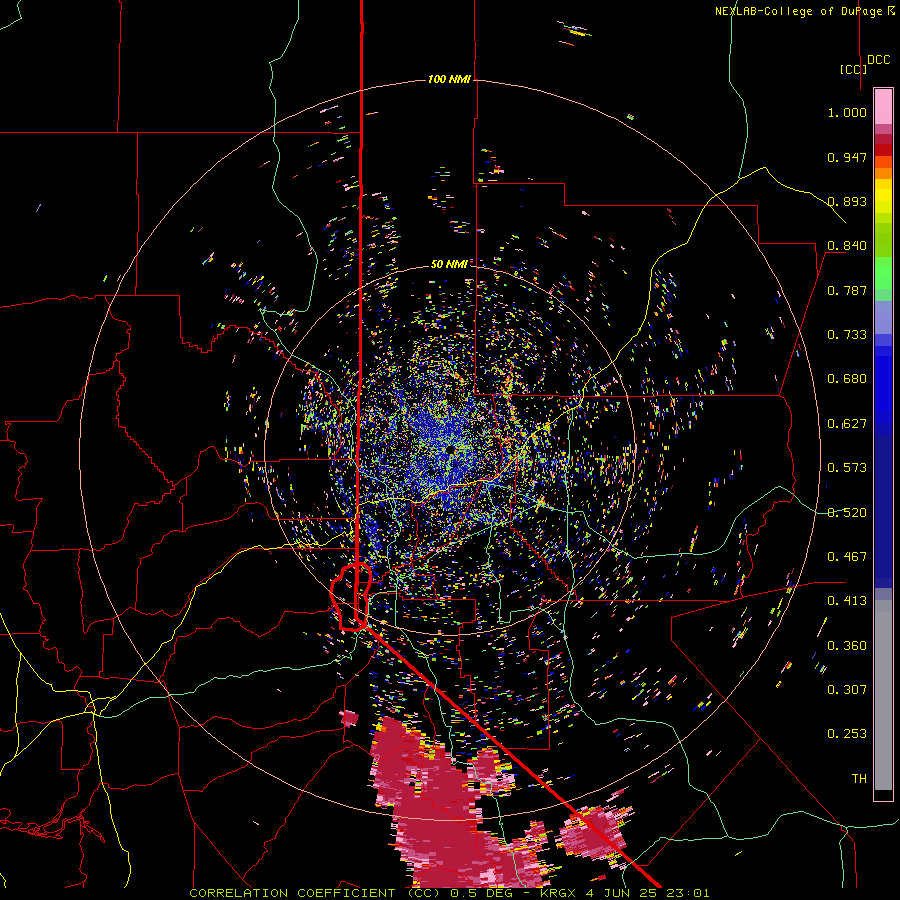Click the 0.467 scale value
Viewport: 900px width, 900px height.
pyautogui.click(x=847, y=557)
